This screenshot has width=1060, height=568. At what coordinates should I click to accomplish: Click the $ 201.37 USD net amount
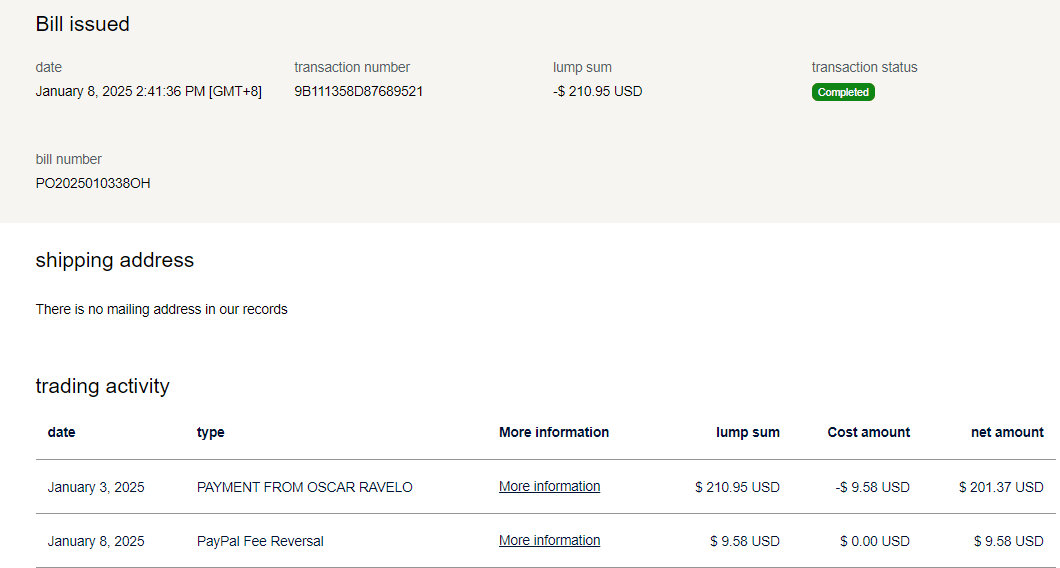tap(1000, 488)
